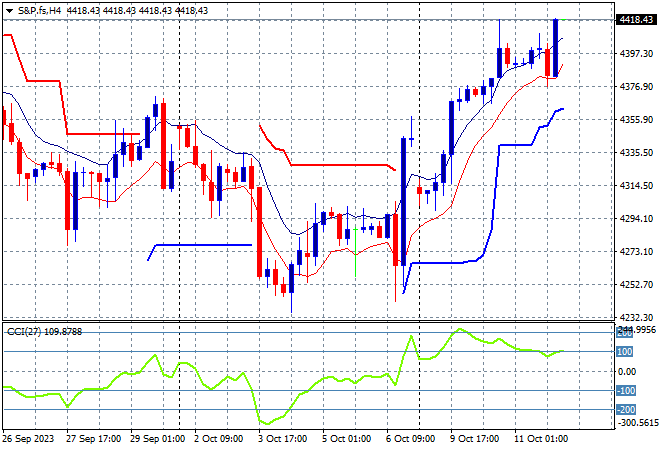660x450 pixels.
Task: Click the CCI -200 level label
Action: point(625,410)
